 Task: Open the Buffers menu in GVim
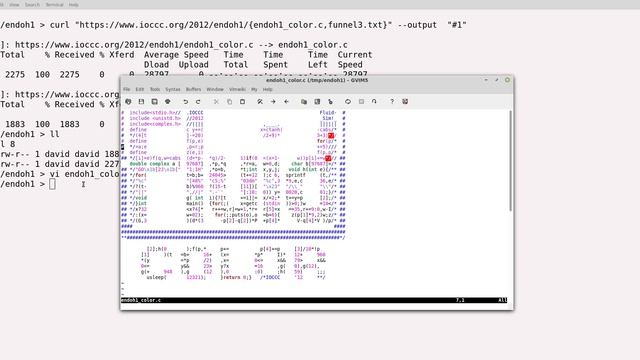[193, 89]
